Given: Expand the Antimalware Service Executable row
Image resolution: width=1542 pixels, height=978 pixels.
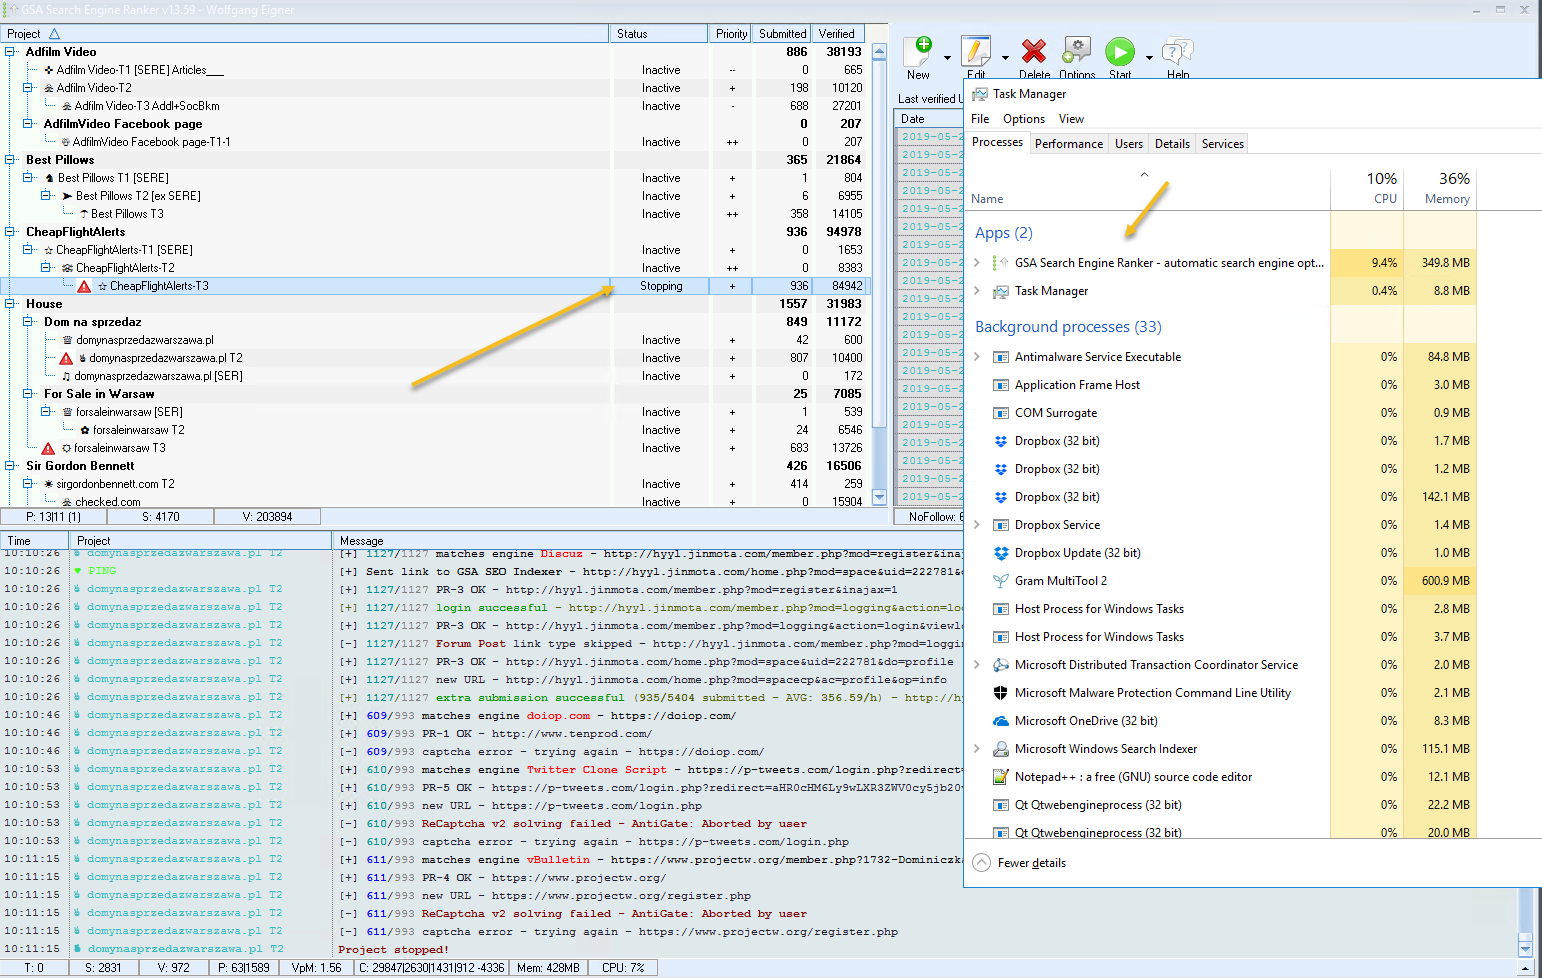Looking at the screenshot, I should click(x=977, y=357).
